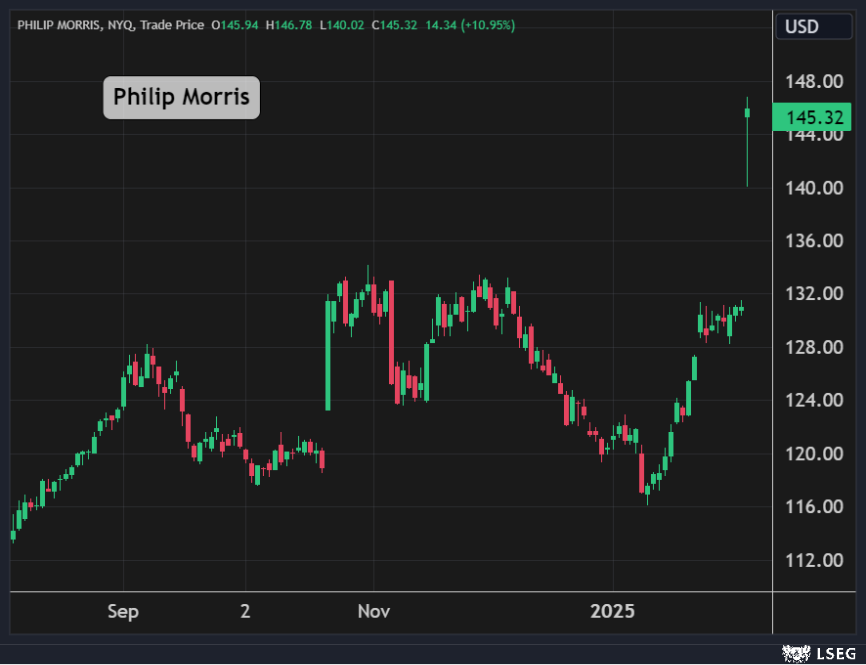The image size is (866, 665).
Task: Click the 2025 date axis label
Action: (612, 611)
